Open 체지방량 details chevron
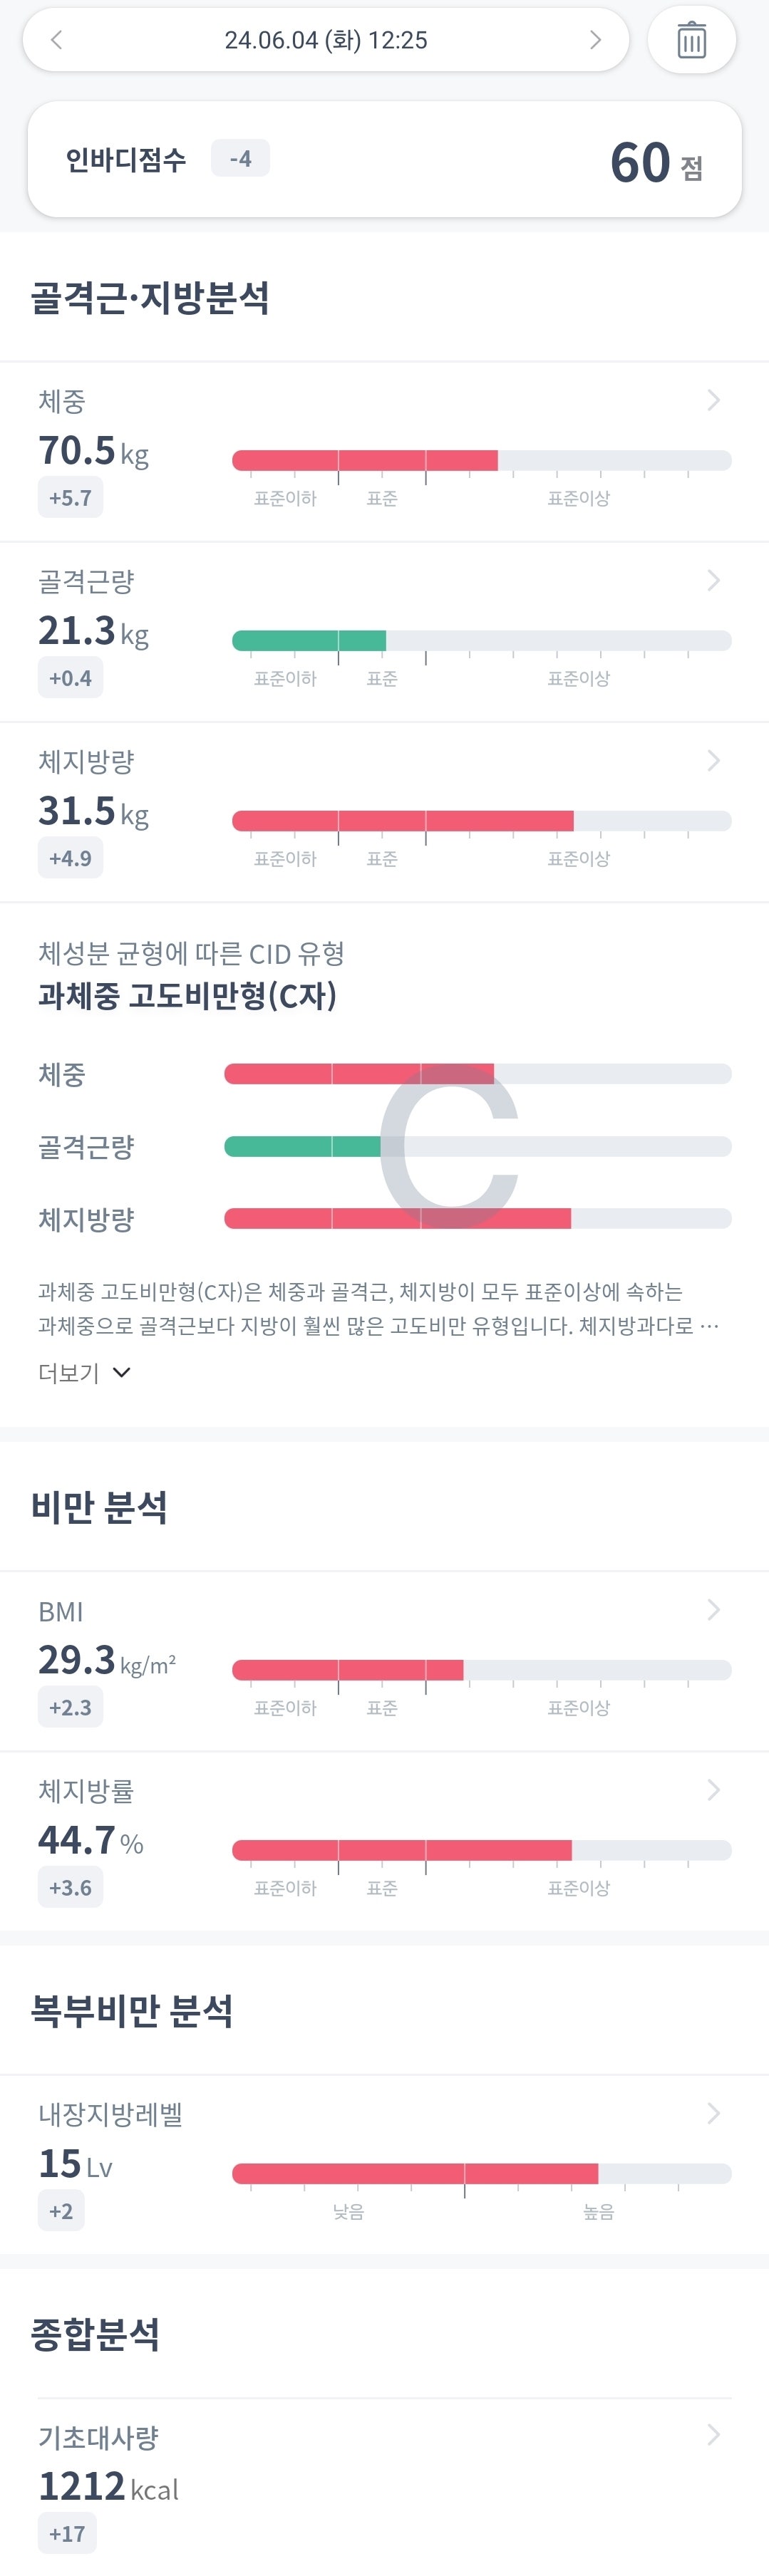This screenshot has width=769, height=2576. (713, 761)
